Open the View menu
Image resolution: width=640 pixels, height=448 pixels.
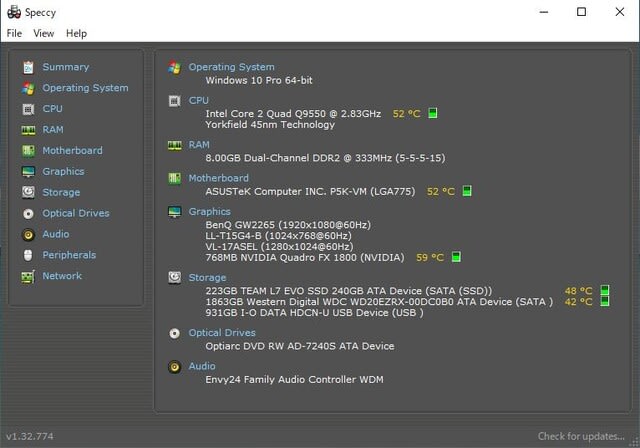click(x=44, y=33)
